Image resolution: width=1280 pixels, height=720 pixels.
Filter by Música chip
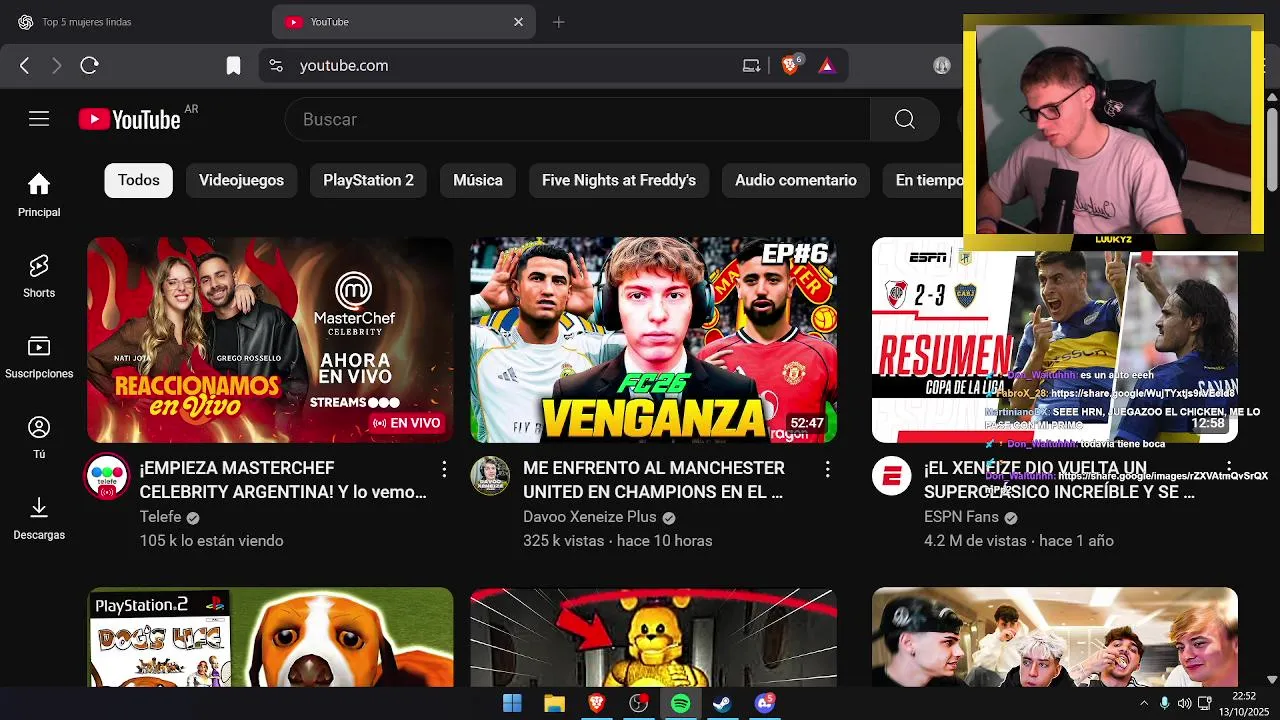(478, 180)
